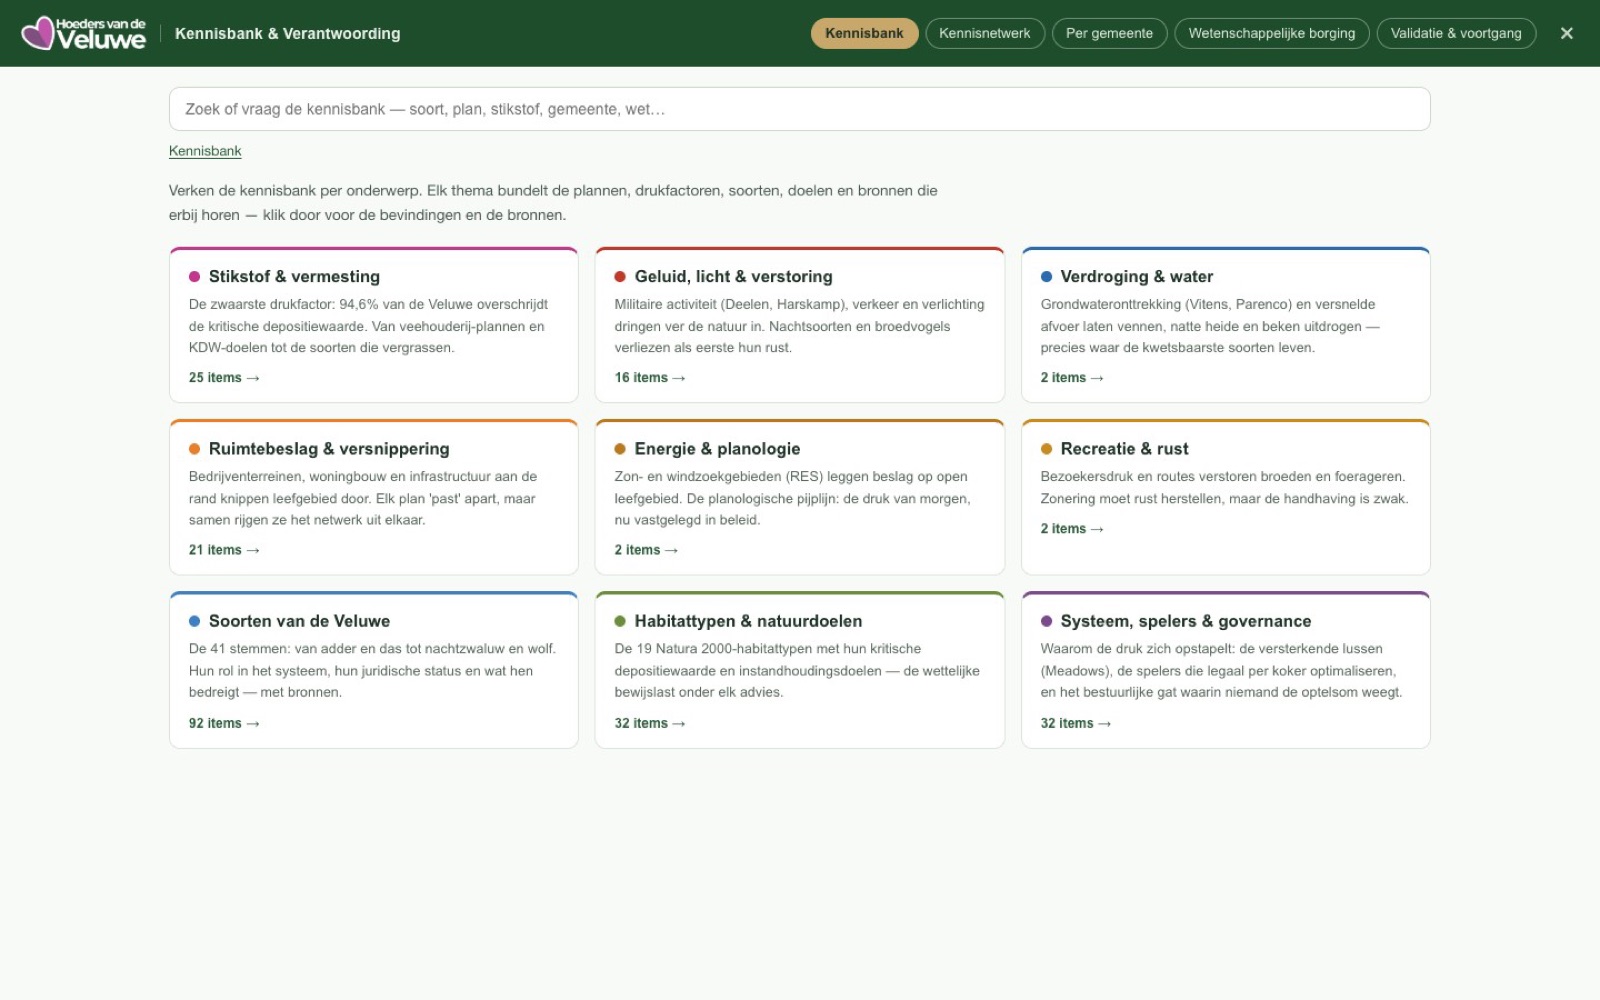The height and width of the screenshot is (1000, 1600).
Task: Open the 2 items link under Recreatie & rust
Action: click(x=1072, y=529)
